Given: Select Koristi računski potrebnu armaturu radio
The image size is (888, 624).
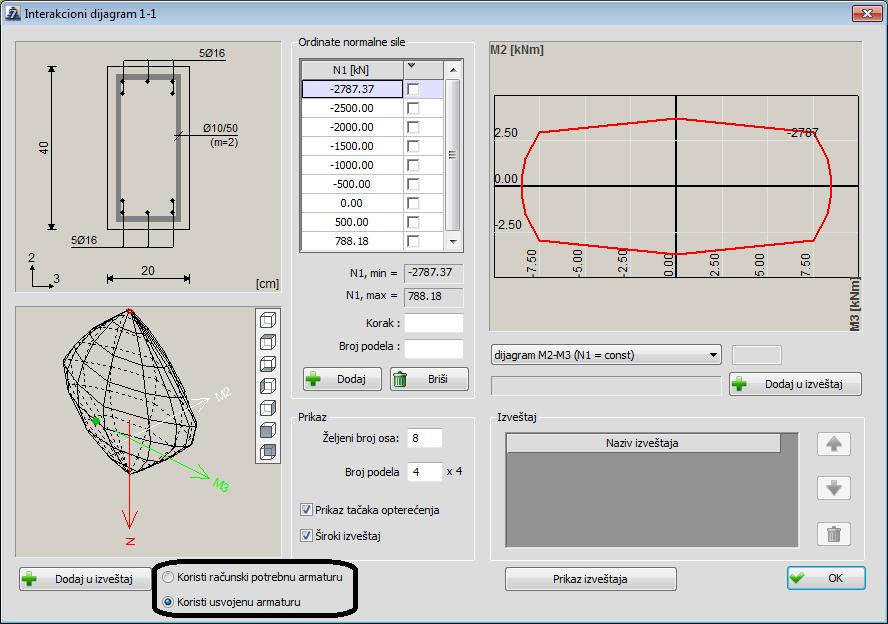Looking at the screenshot, I should click(168, 577).
